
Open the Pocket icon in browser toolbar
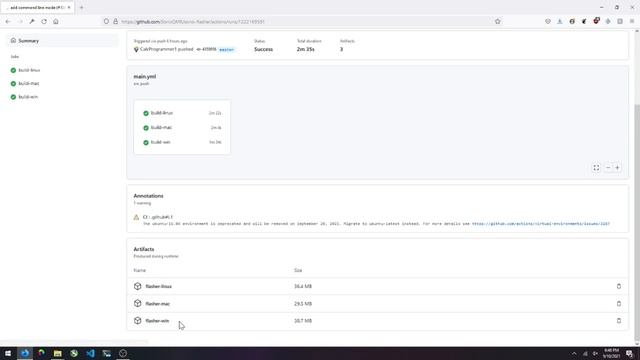548,21
